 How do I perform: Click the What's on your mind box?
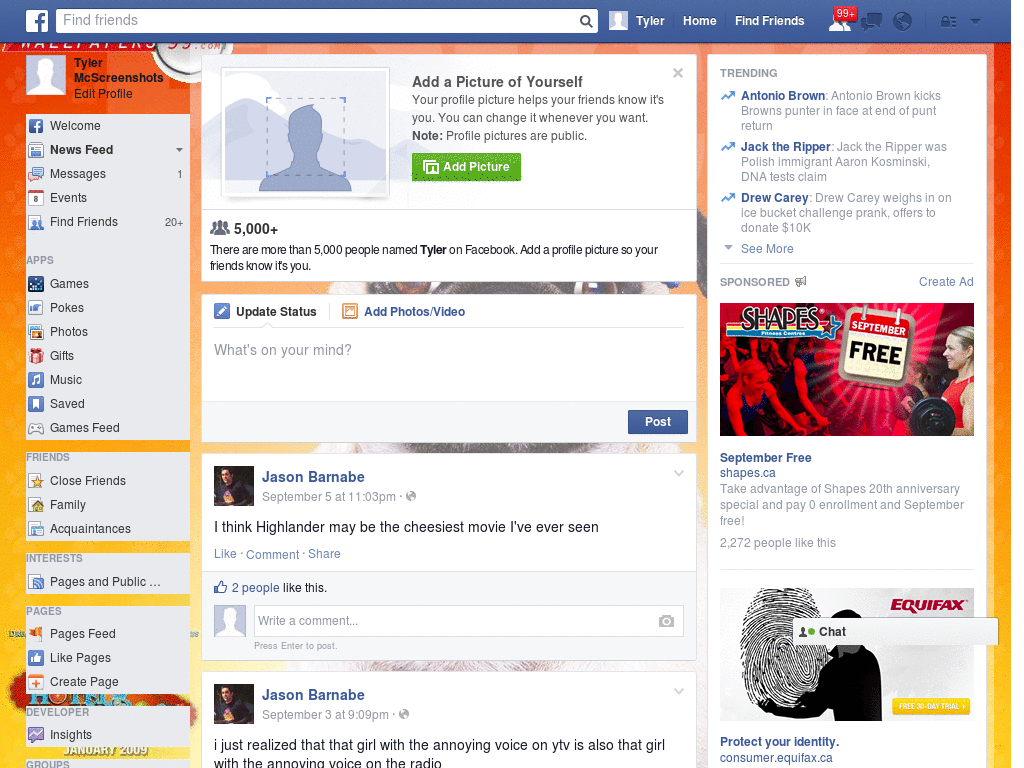pos(449,364)
